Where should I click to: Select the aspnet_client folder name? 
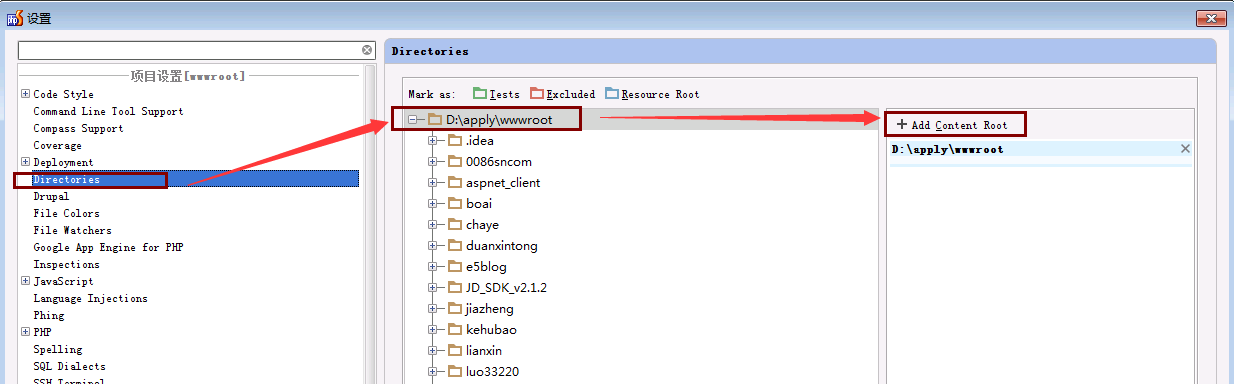[x=502, y=183]
